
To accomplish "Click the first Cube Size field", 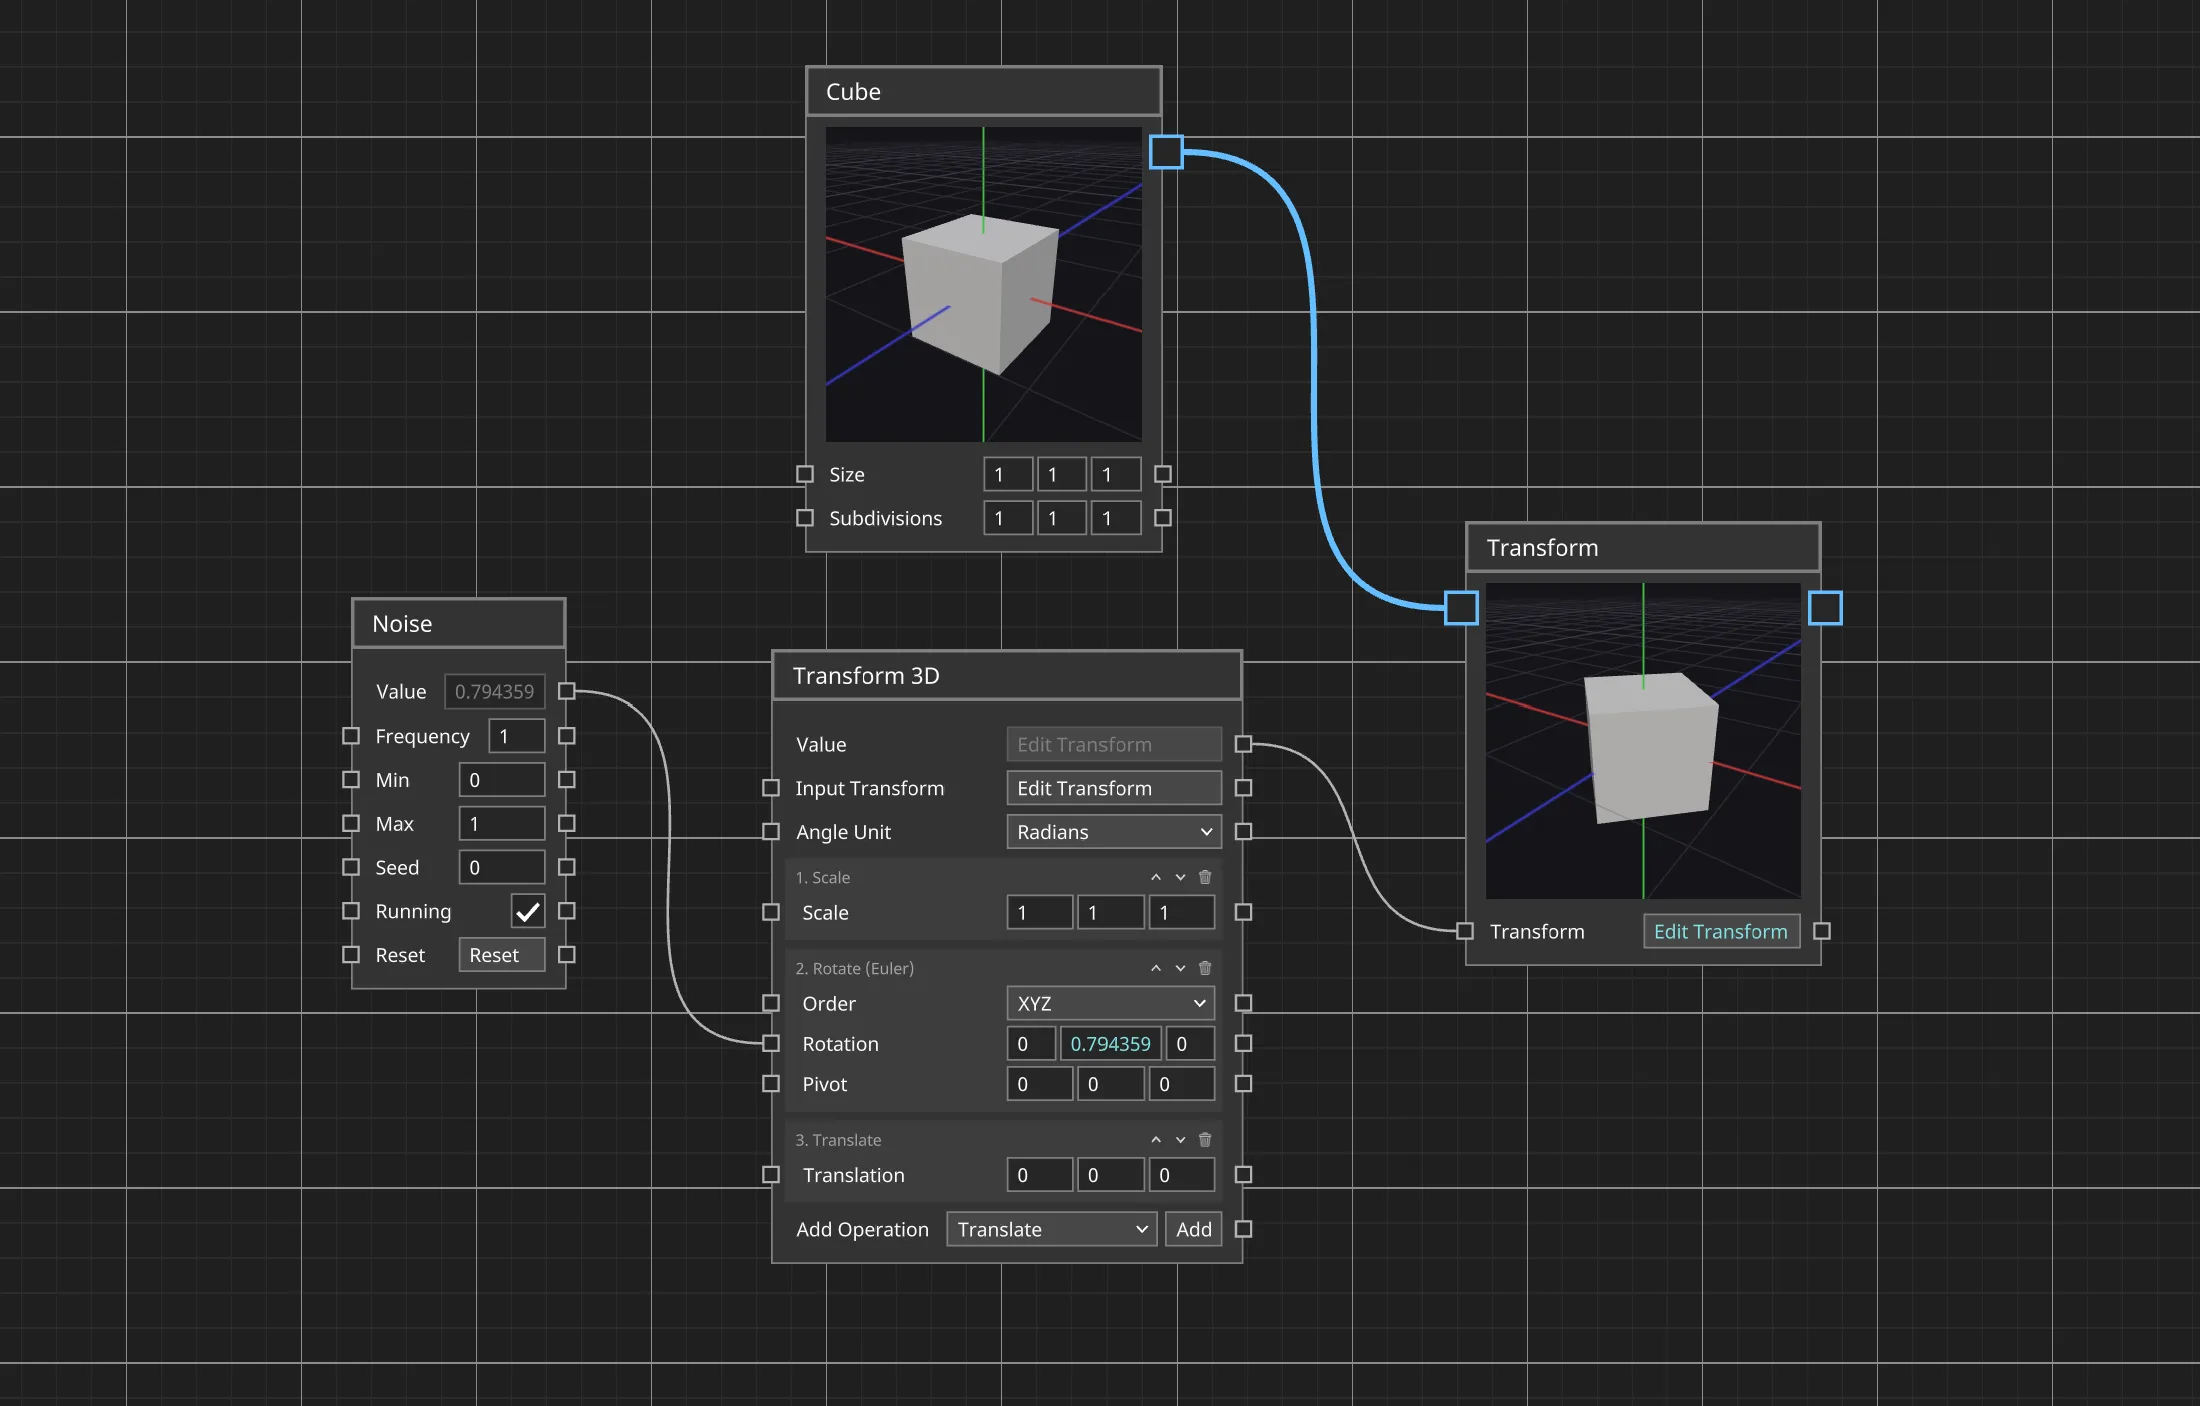I will pyautogui.click(x=1008, y=474).
